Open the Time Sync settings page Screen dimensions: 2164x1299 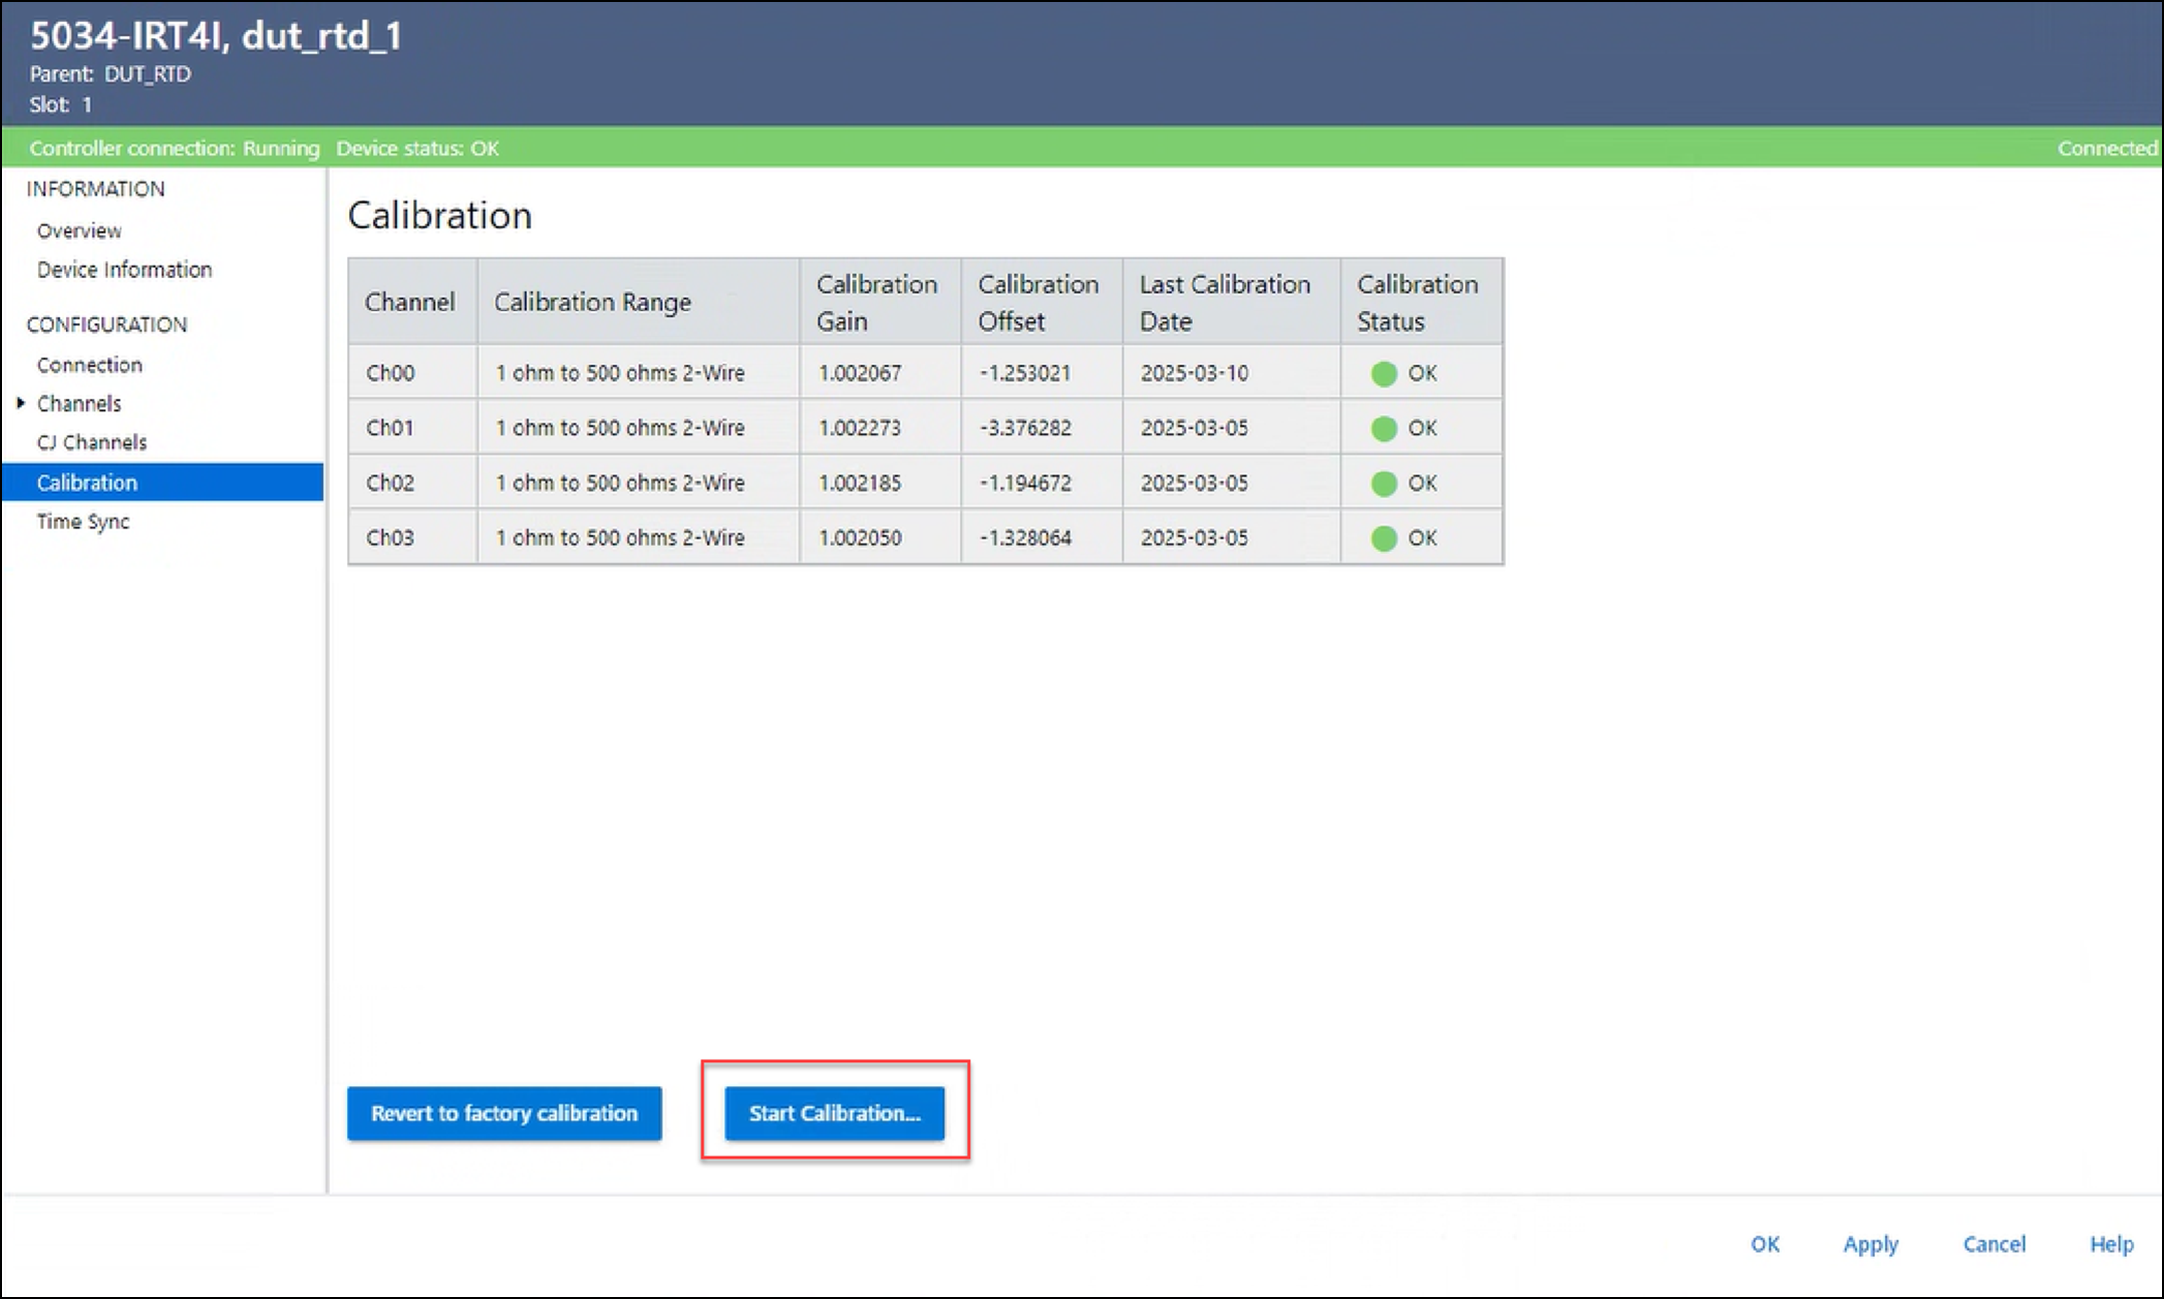coord(83,521)
